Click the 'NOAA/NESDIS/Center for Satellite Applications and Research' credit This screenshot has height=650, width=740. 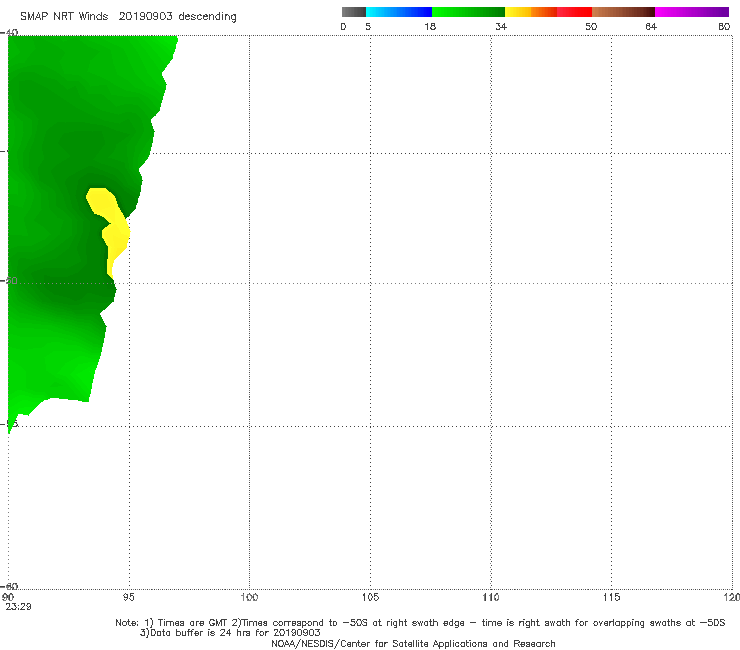point(413,643)
